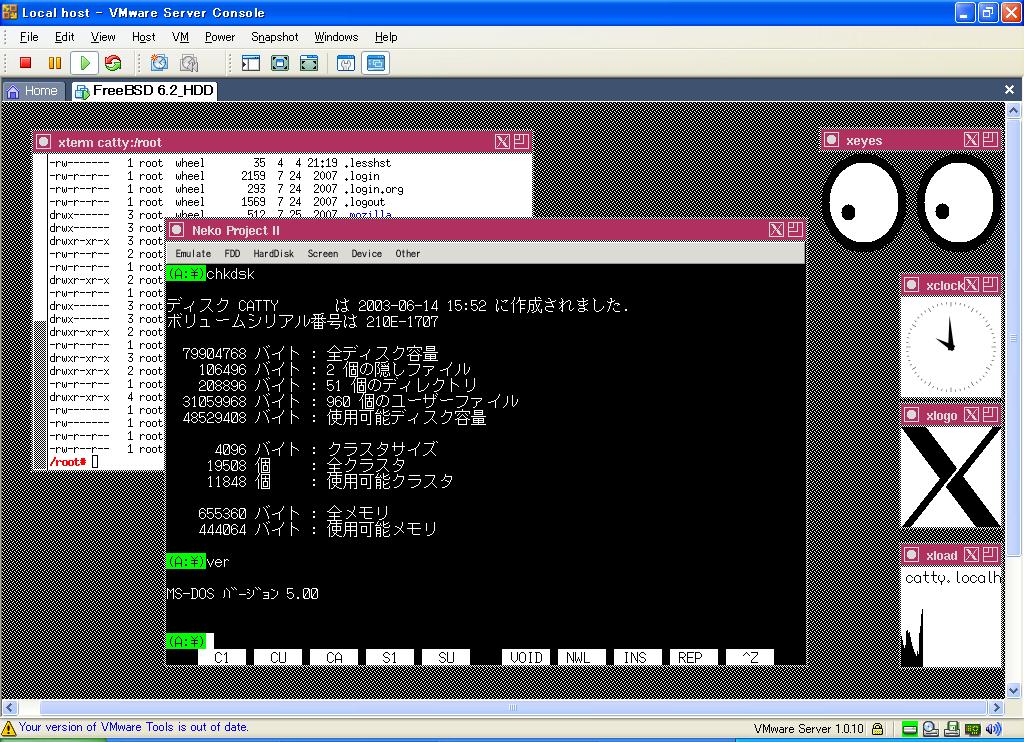Select the FreeBSD 6.2_HDD tab

coord(144,91)
